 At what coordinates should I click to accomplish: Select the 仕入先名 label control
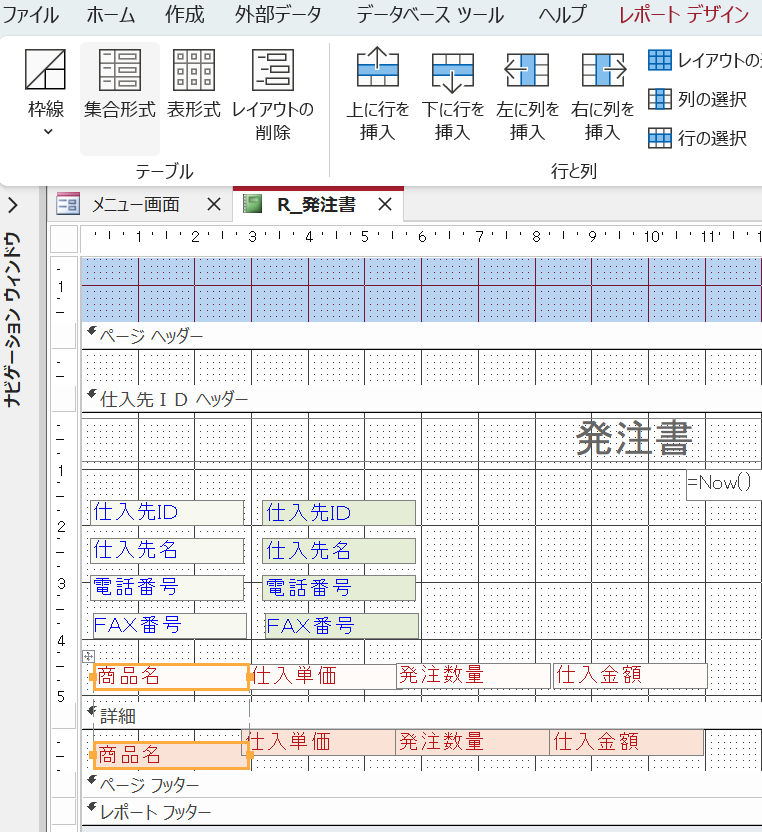167,550
